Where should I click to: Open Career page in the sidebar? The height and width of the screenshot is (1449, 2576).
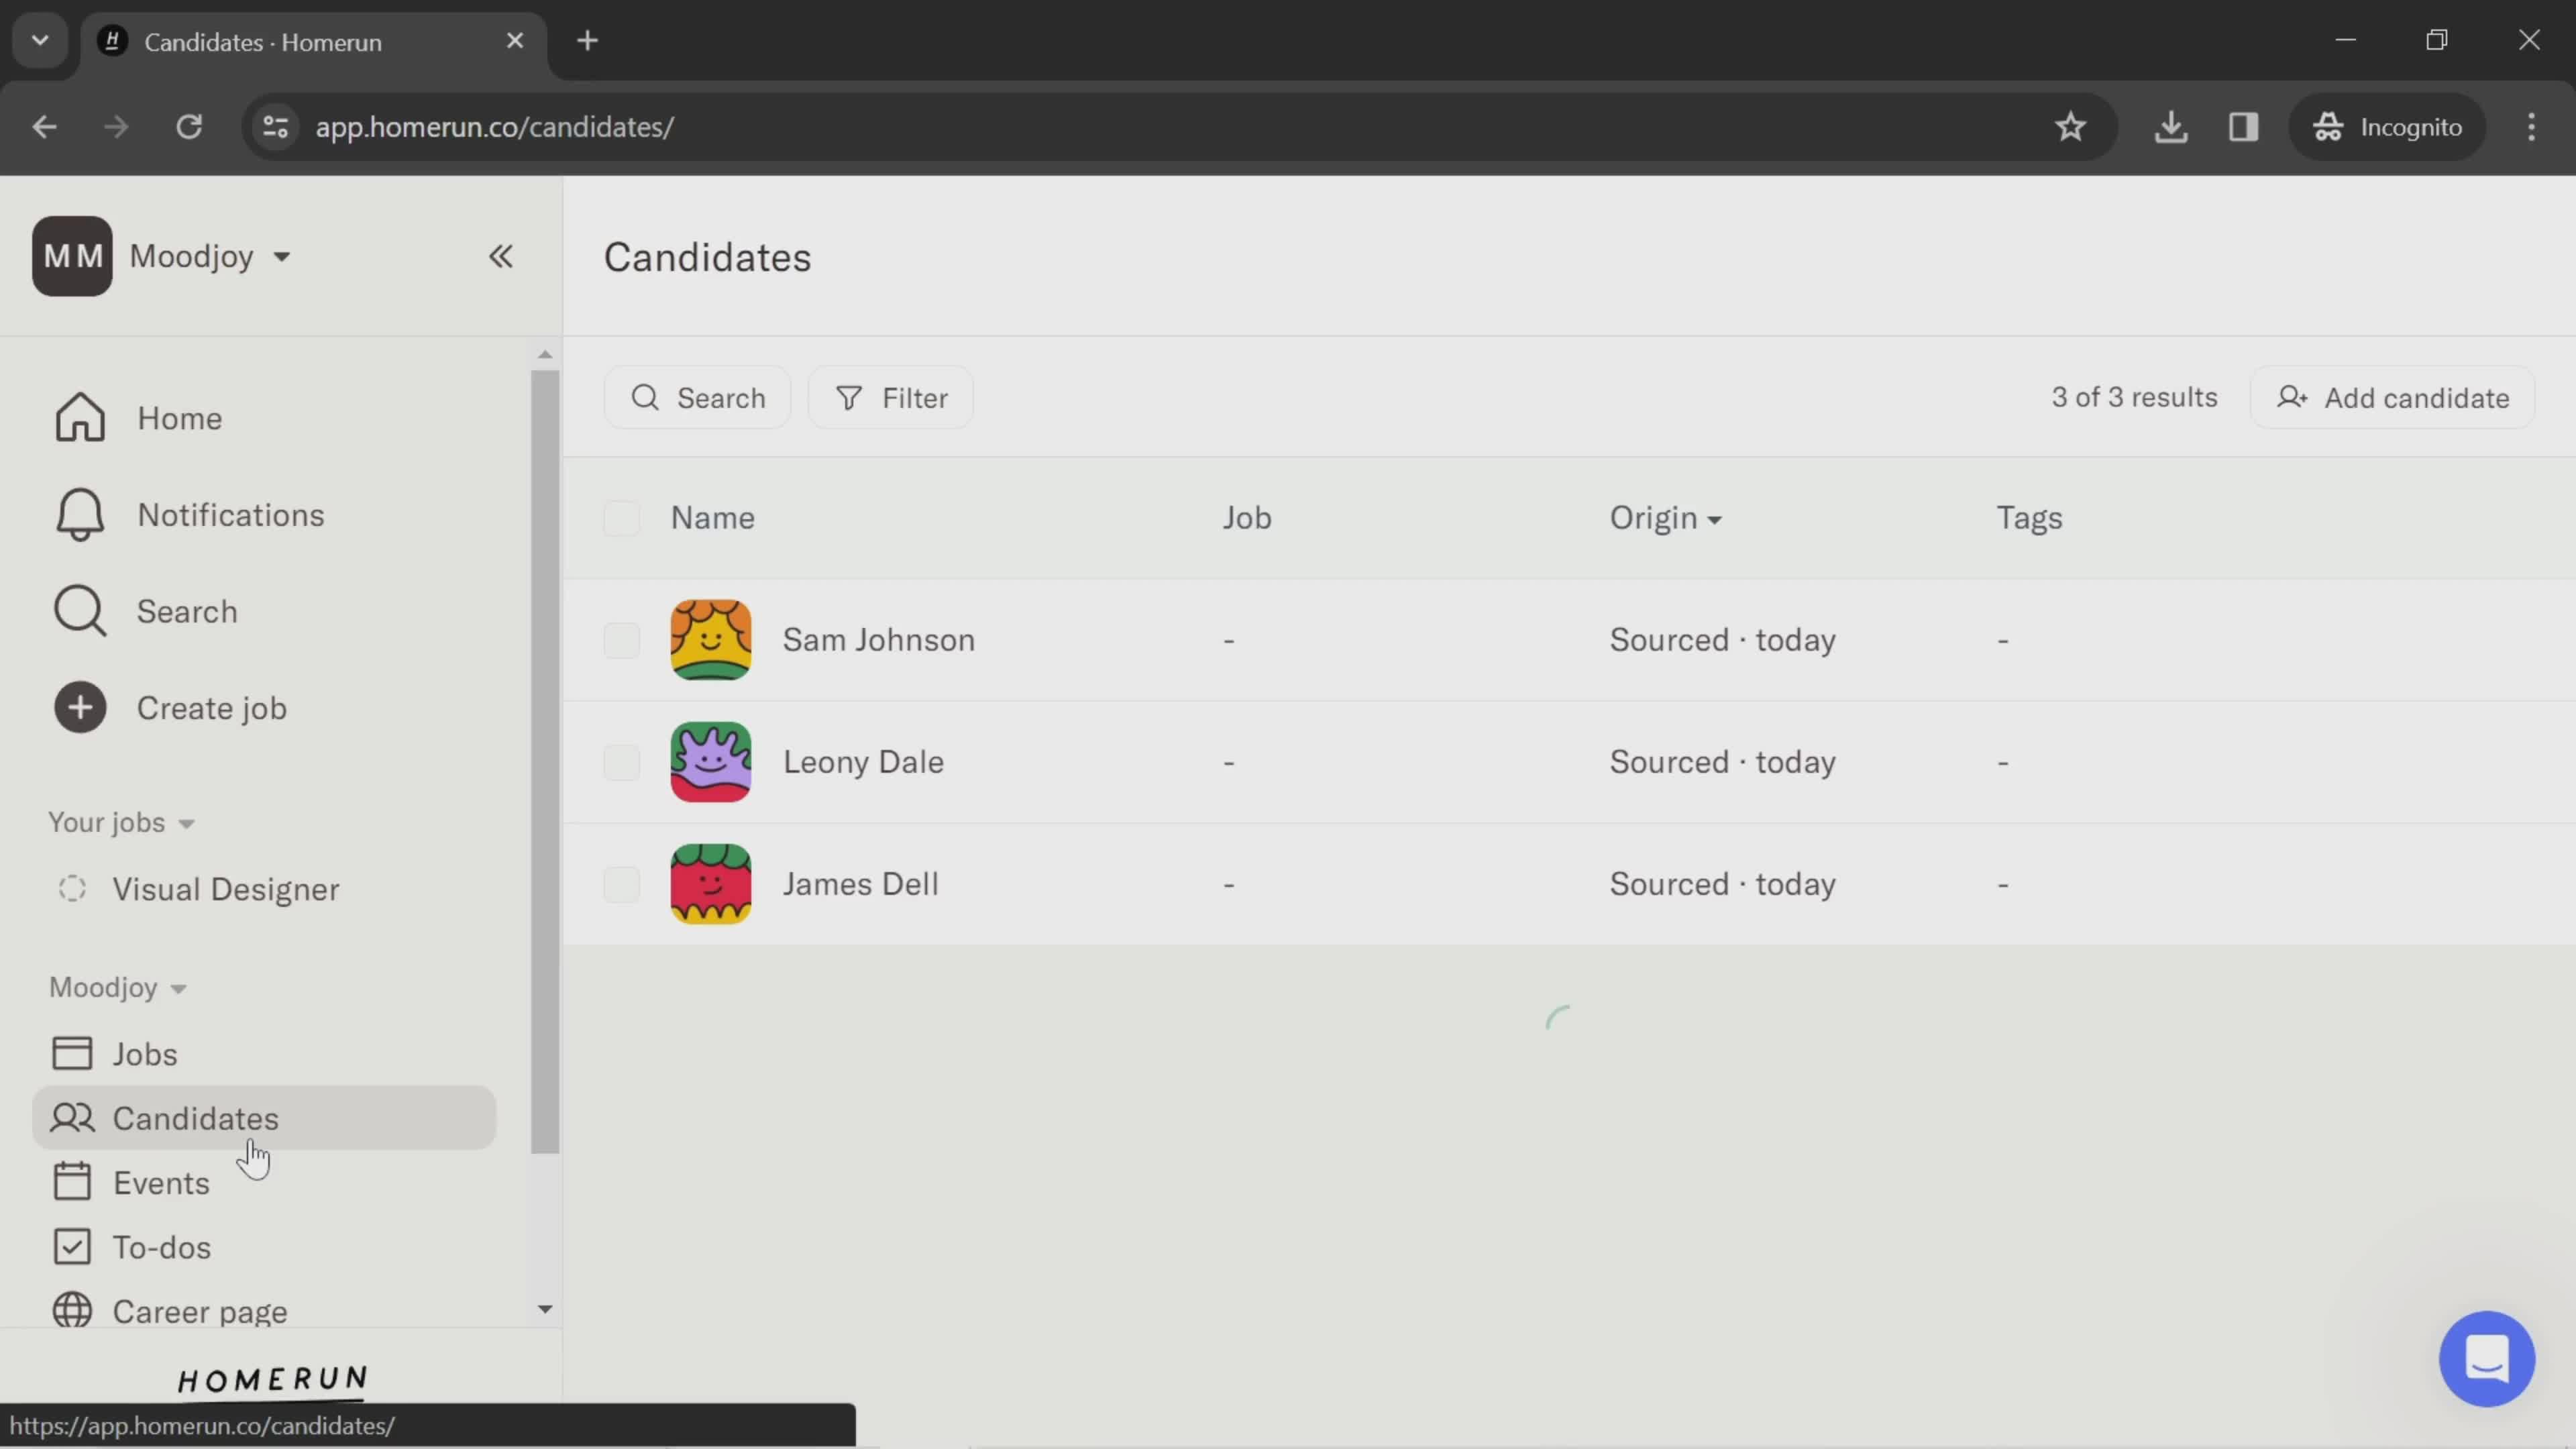coord(264,1311)
